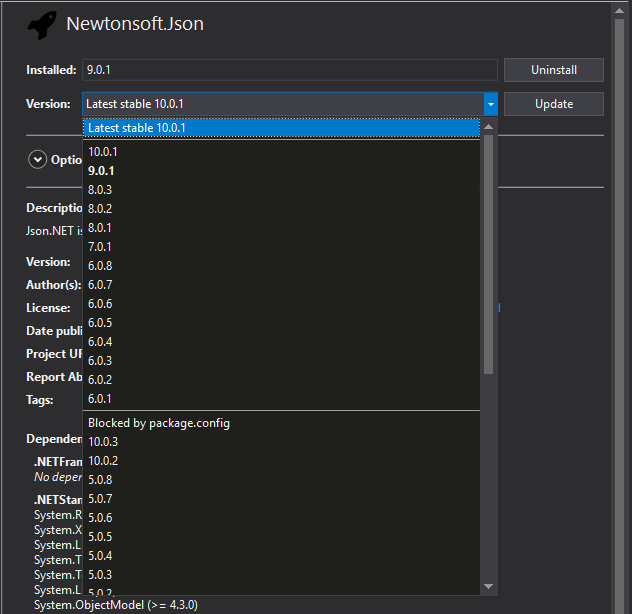Select version 6.0.1 in the list
632x614 pixels.
[101, 399]
